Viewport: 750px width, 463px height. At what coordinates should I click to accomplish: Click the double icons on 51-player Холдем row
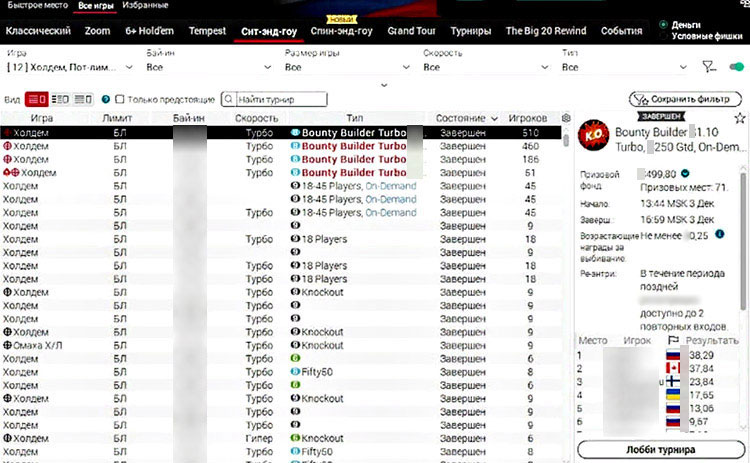pos(11,173)
